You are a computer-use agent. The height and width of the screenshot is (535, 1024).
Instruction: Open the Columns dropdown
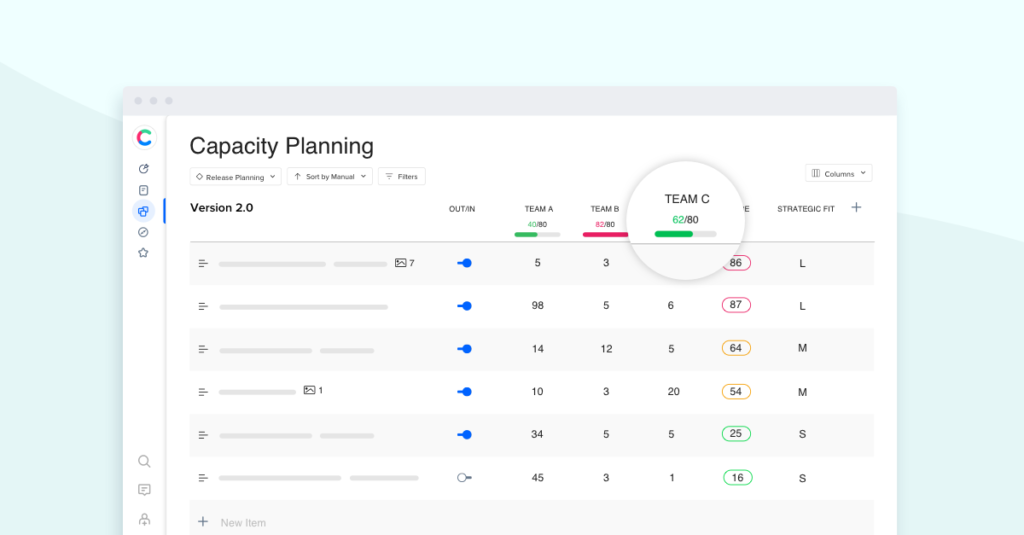point(838,174)
